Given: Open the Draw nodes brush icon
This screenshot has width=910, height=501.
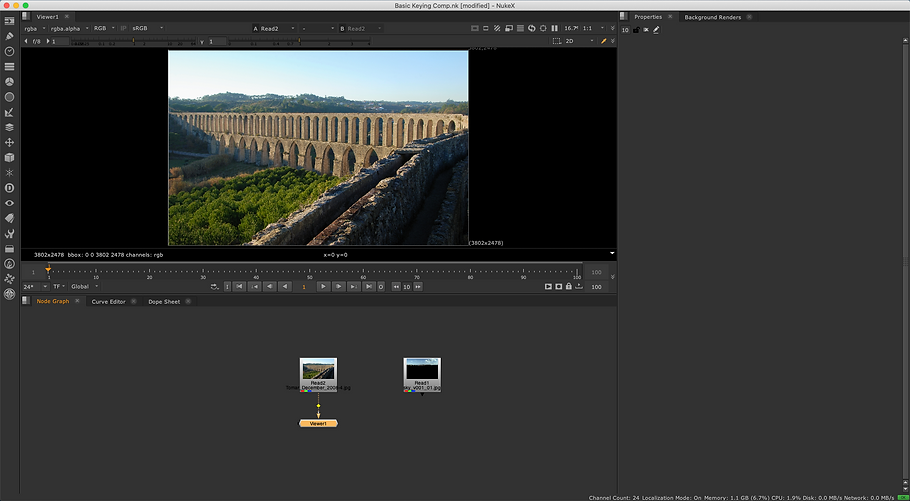Looking at the screenshot, I should [x=9, y=36].
